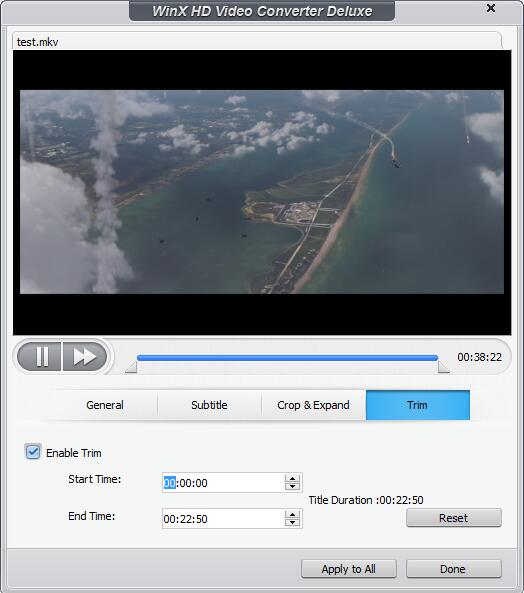Decrease End Time with down arrow
Viewport: 524px width, 593px height.
click(x=292, y=523)
